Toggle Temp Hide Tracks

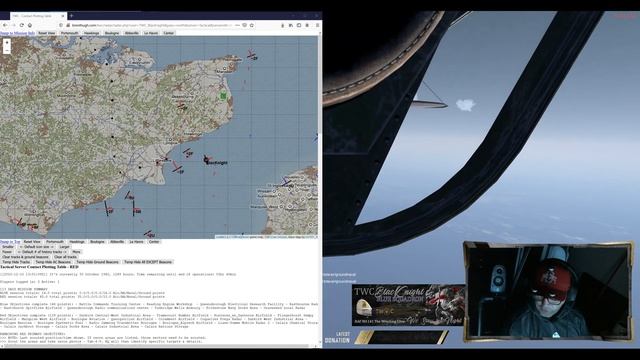coord(16,262)
